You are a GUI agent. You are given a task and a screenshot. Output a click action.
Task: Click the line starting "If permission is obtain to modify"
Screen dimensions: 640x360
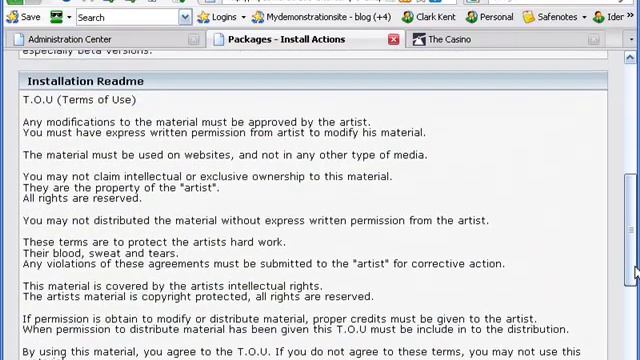[280, 319]
